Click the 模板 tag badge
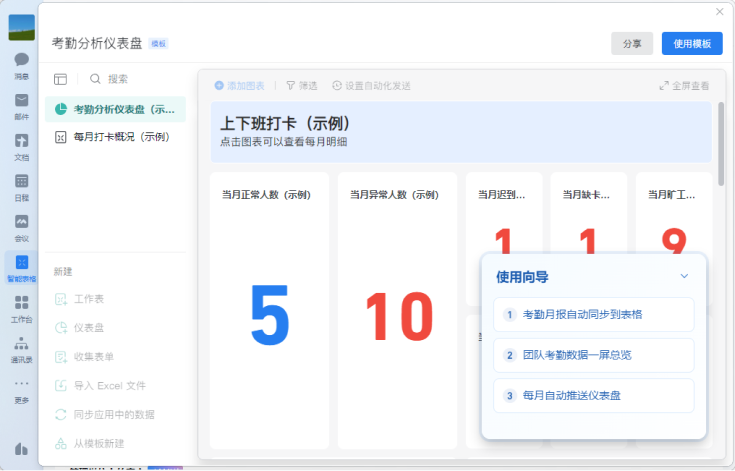The height and width of the screenshot is (471, 735). coord(158,44)
